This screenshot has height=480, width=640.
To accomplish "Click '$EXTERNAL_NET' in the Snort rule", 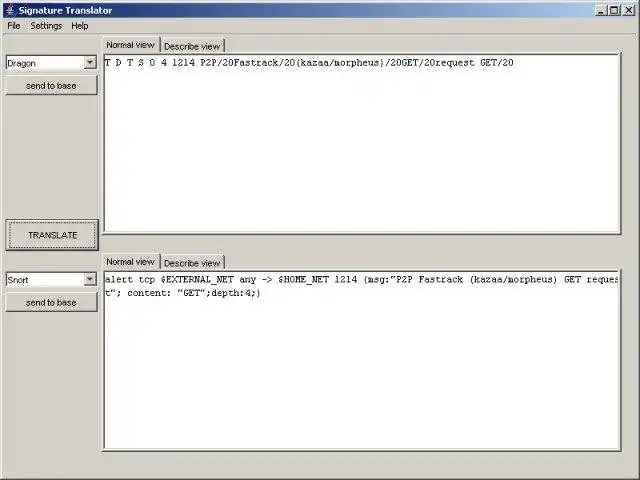I will click(197, 280).
